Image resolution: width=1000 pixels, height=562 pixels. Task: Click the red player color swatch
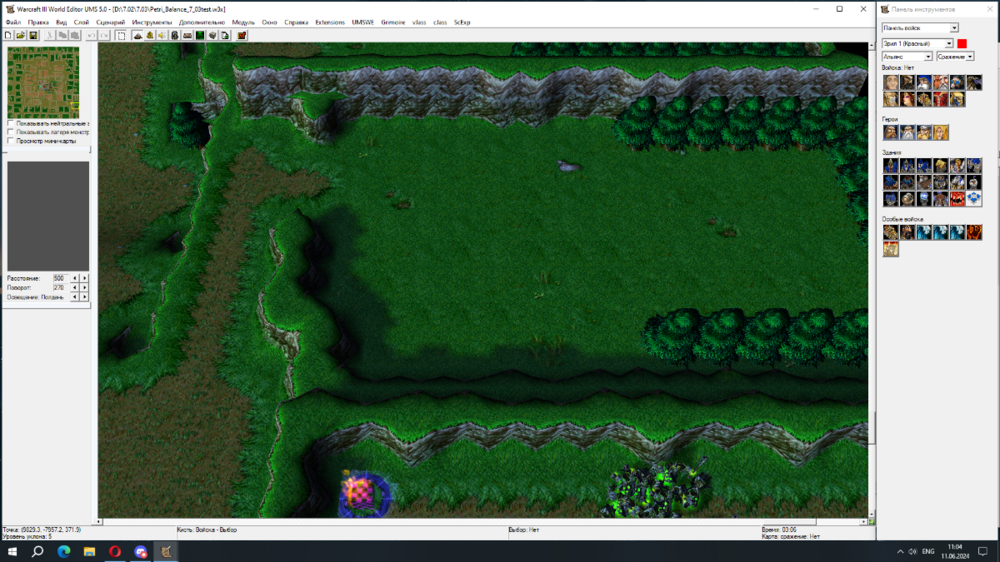click(962, 43)
